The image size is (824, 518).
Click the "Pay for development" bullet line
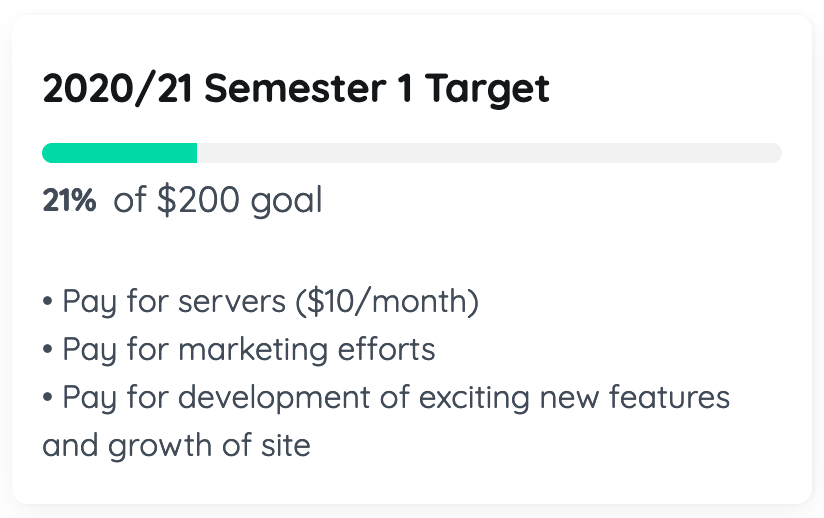coord(386,397)
